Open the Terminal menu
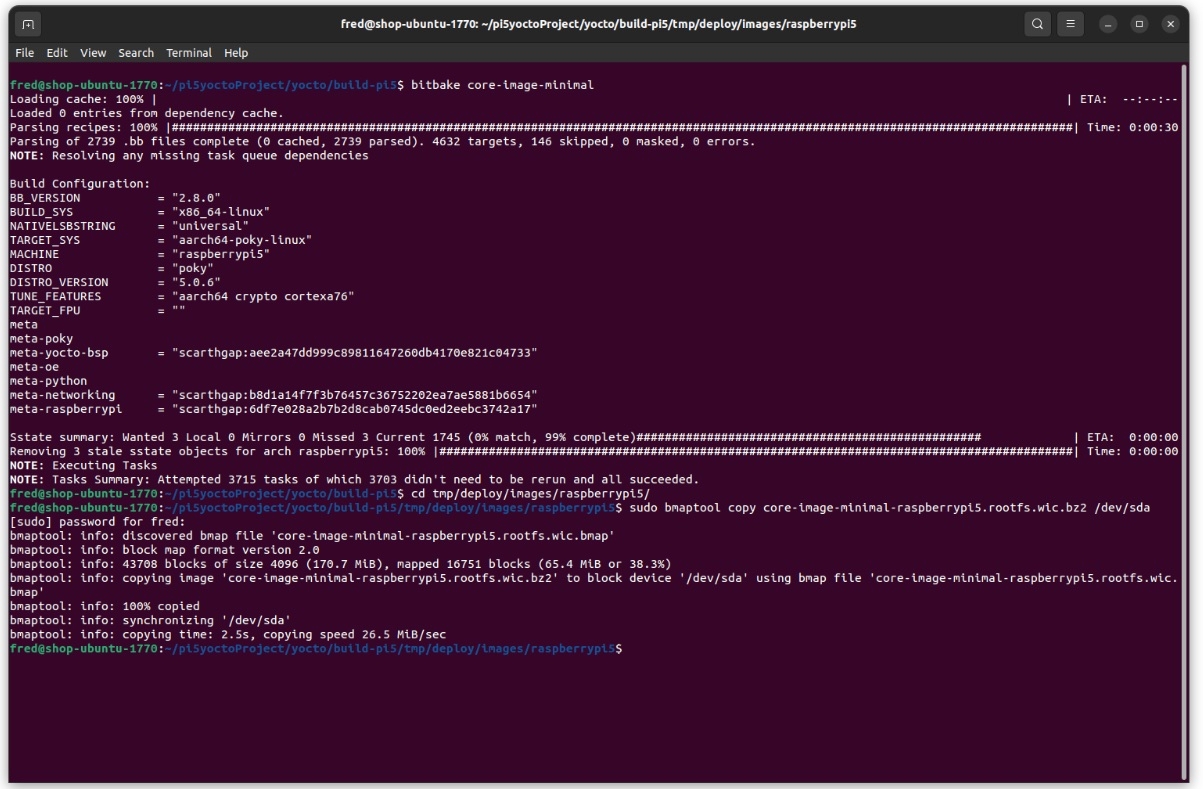Screen dimensions: 1203x789 (189, 53)
